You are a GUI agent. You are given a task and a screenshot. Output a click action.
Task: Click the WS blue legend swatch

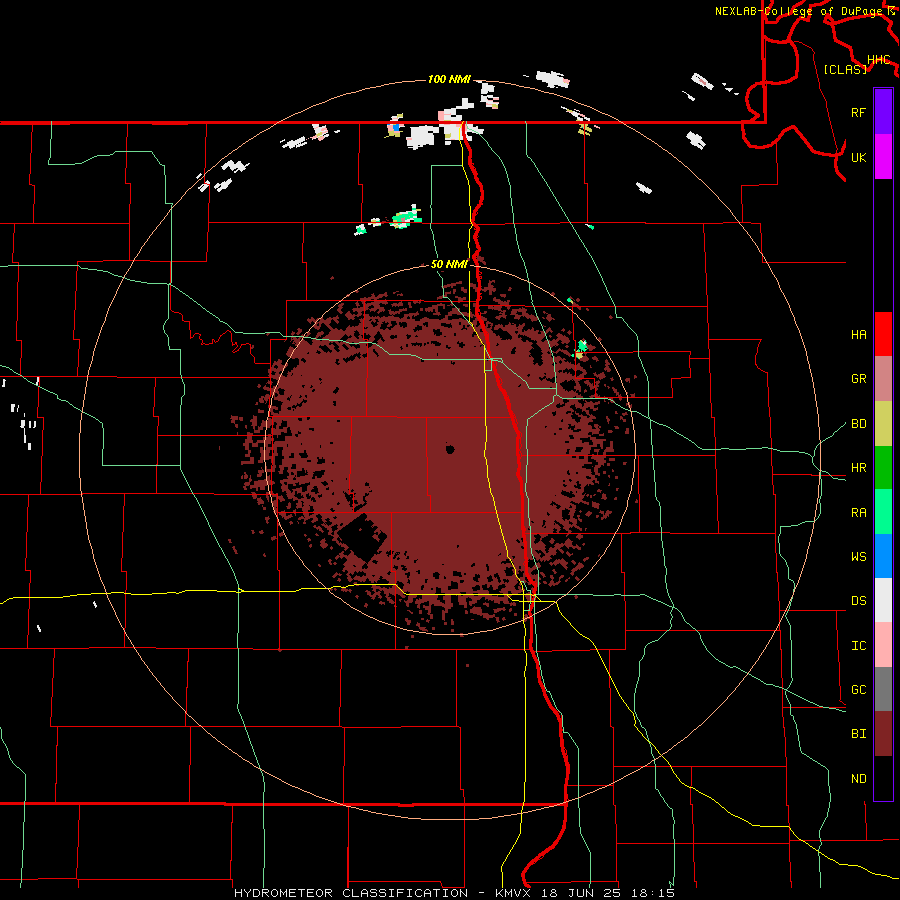pyautogui.click(x=883, y=556)
